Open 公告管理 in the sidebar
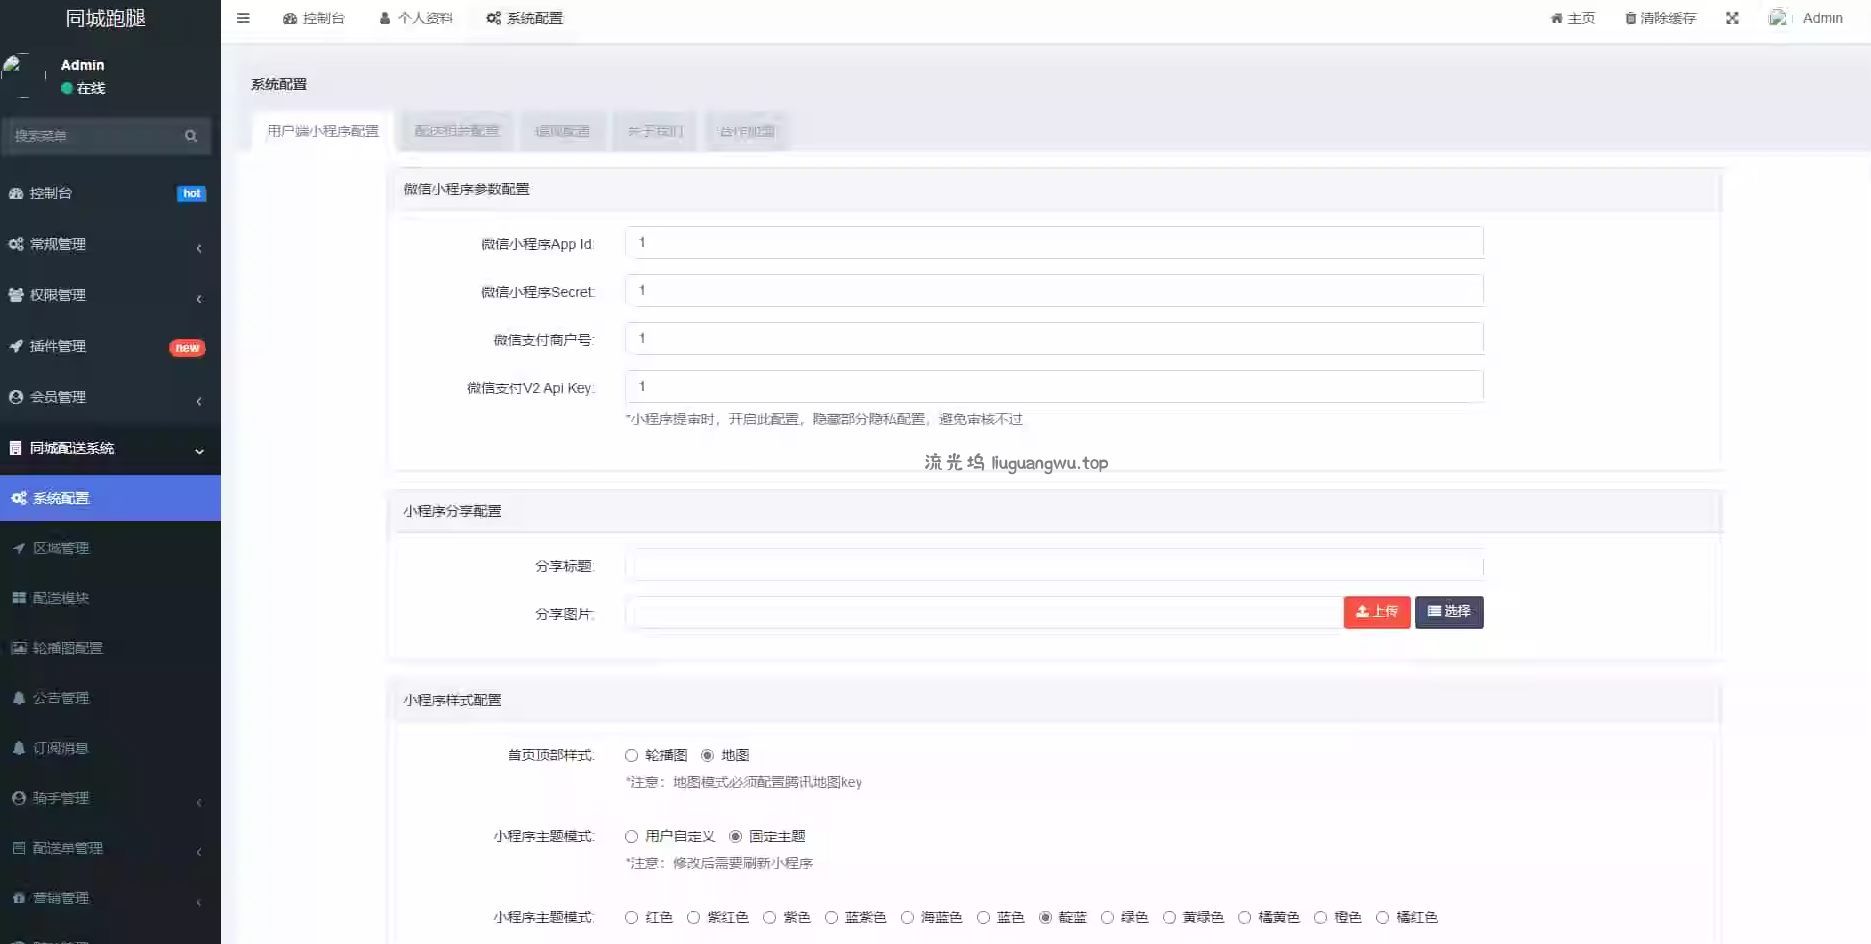Viewport: 1871px width, 944px height. click(61, 698)
